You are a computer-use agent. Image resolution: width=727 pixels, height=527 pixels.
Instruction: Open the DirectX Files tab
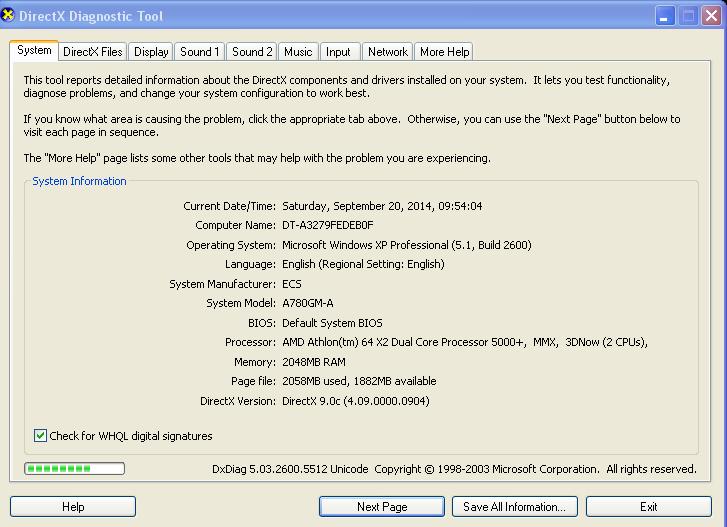pyautogui.click(x=93, y=52)
